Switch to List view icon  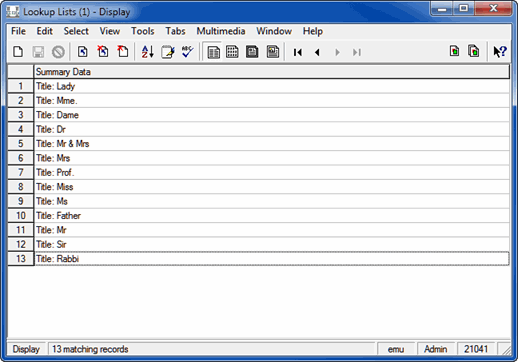213,52
